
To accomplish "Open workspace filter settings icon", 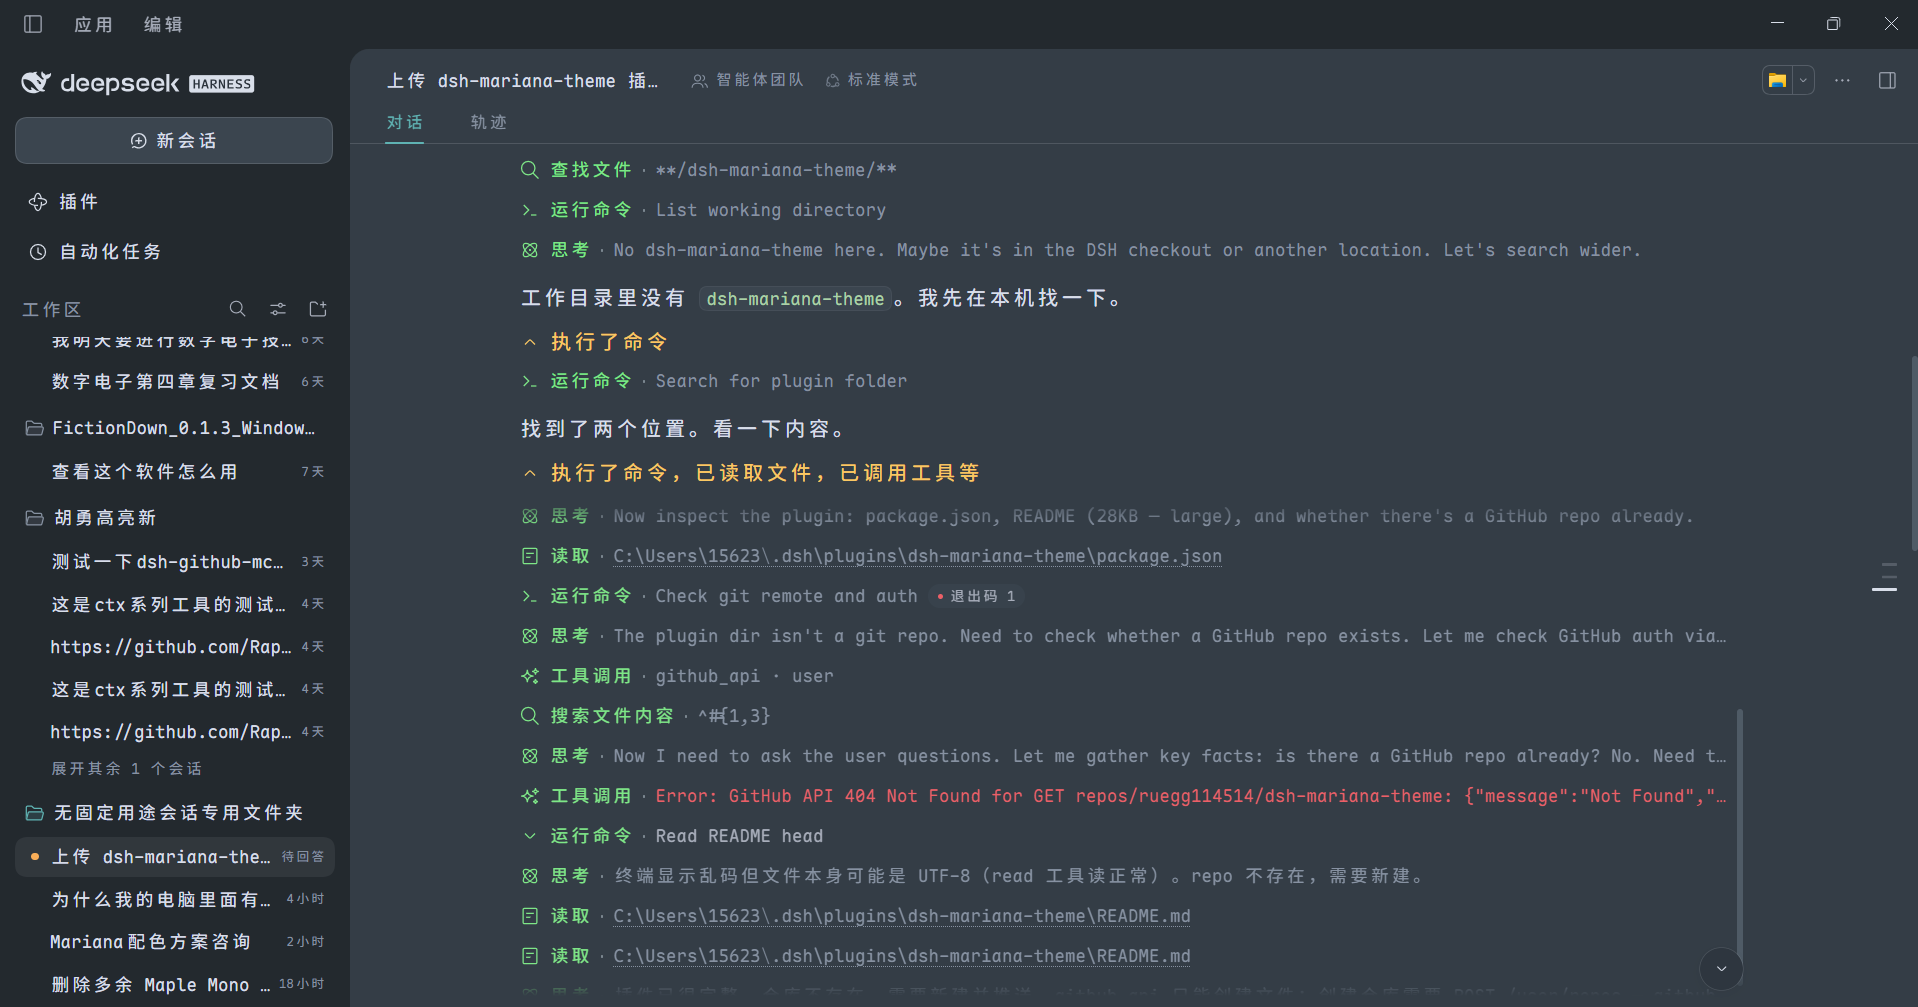I will tap(278, 309).
